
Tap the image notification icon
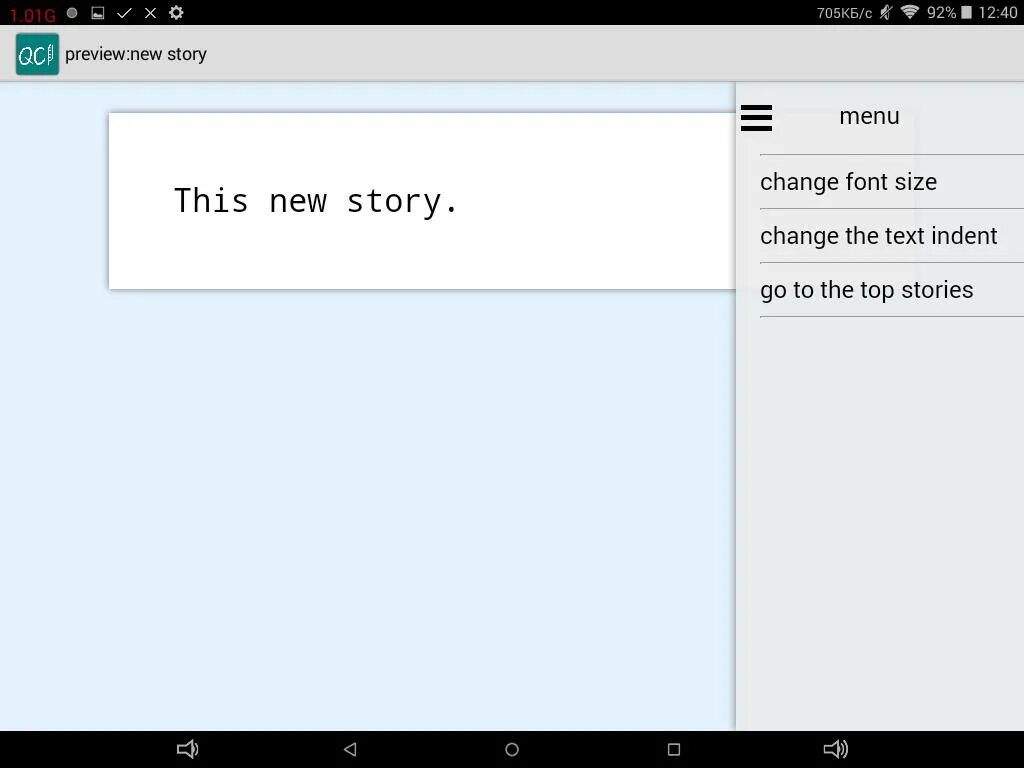(98, 12)
